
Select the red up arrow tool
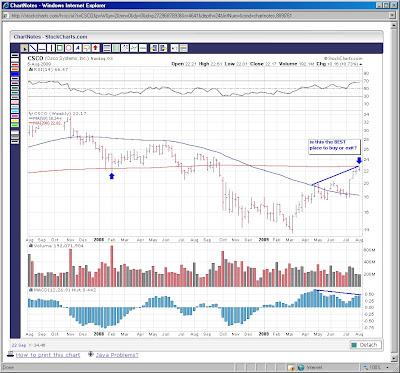[95, 48]
